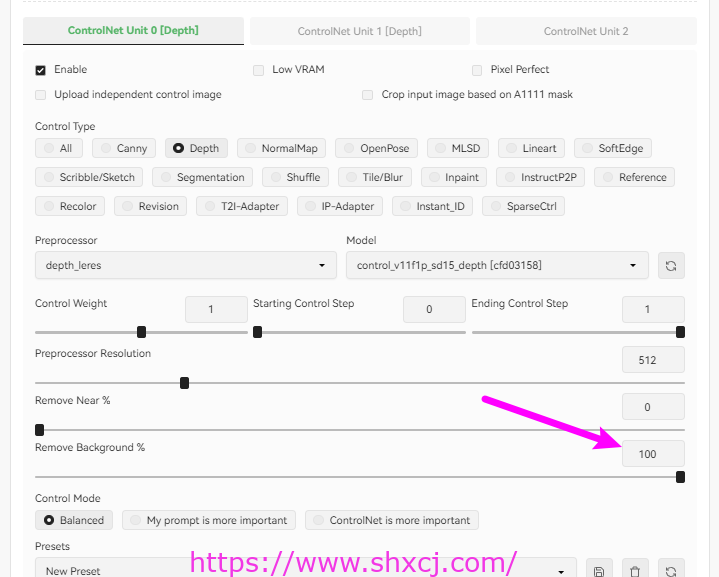This screenshot has height=577, width=719.
Task: Open the Model dropdown control_v11f1p_sd15_depth
Action: coord(497,265)
